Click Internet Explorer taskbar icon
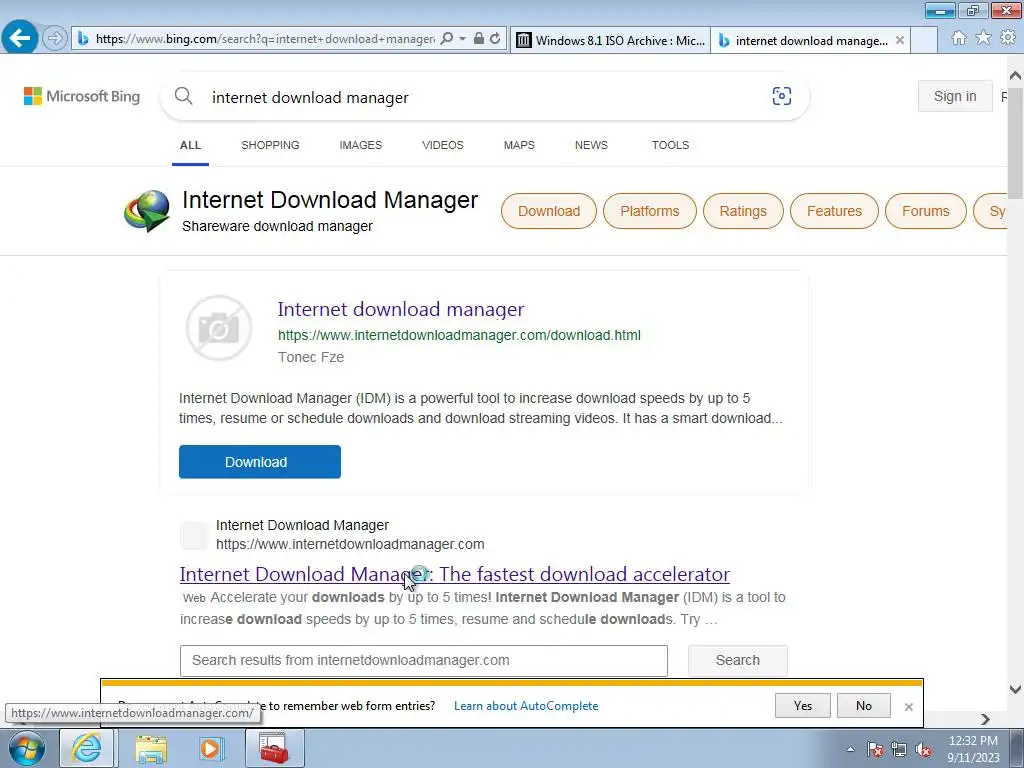The width and height of the screenshot is (1024, 768). pyautogui.click(x=87, y=748)
